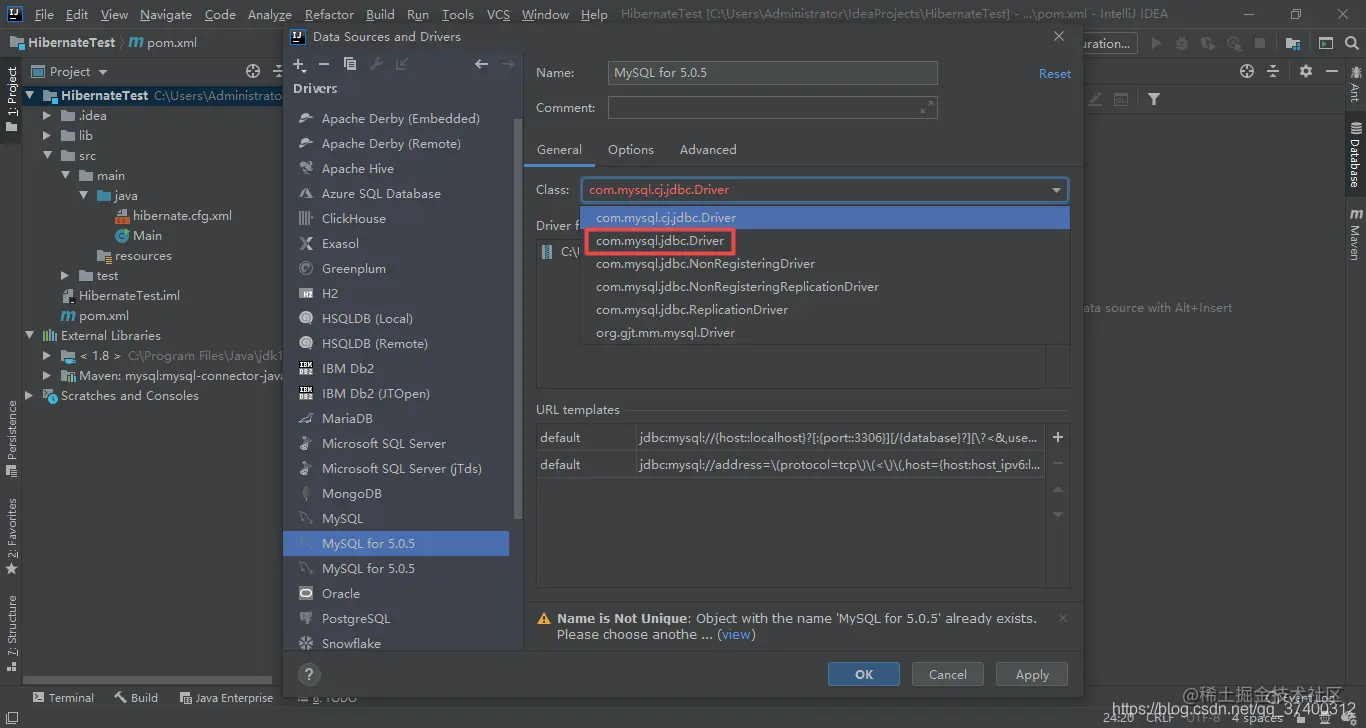Click the filter icon in the Database panel
This screenshot has height=728, width=1366.
pyautogui.click(x=1154, y=99)
